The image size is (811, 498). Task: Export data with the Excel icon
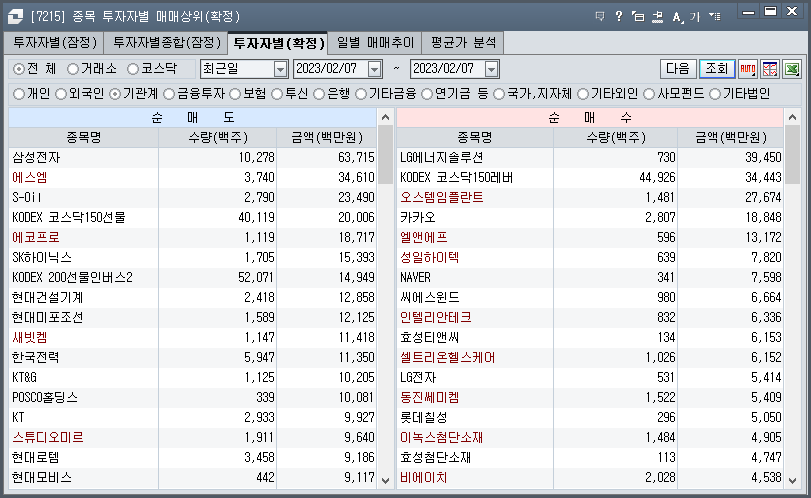point(792,69)
